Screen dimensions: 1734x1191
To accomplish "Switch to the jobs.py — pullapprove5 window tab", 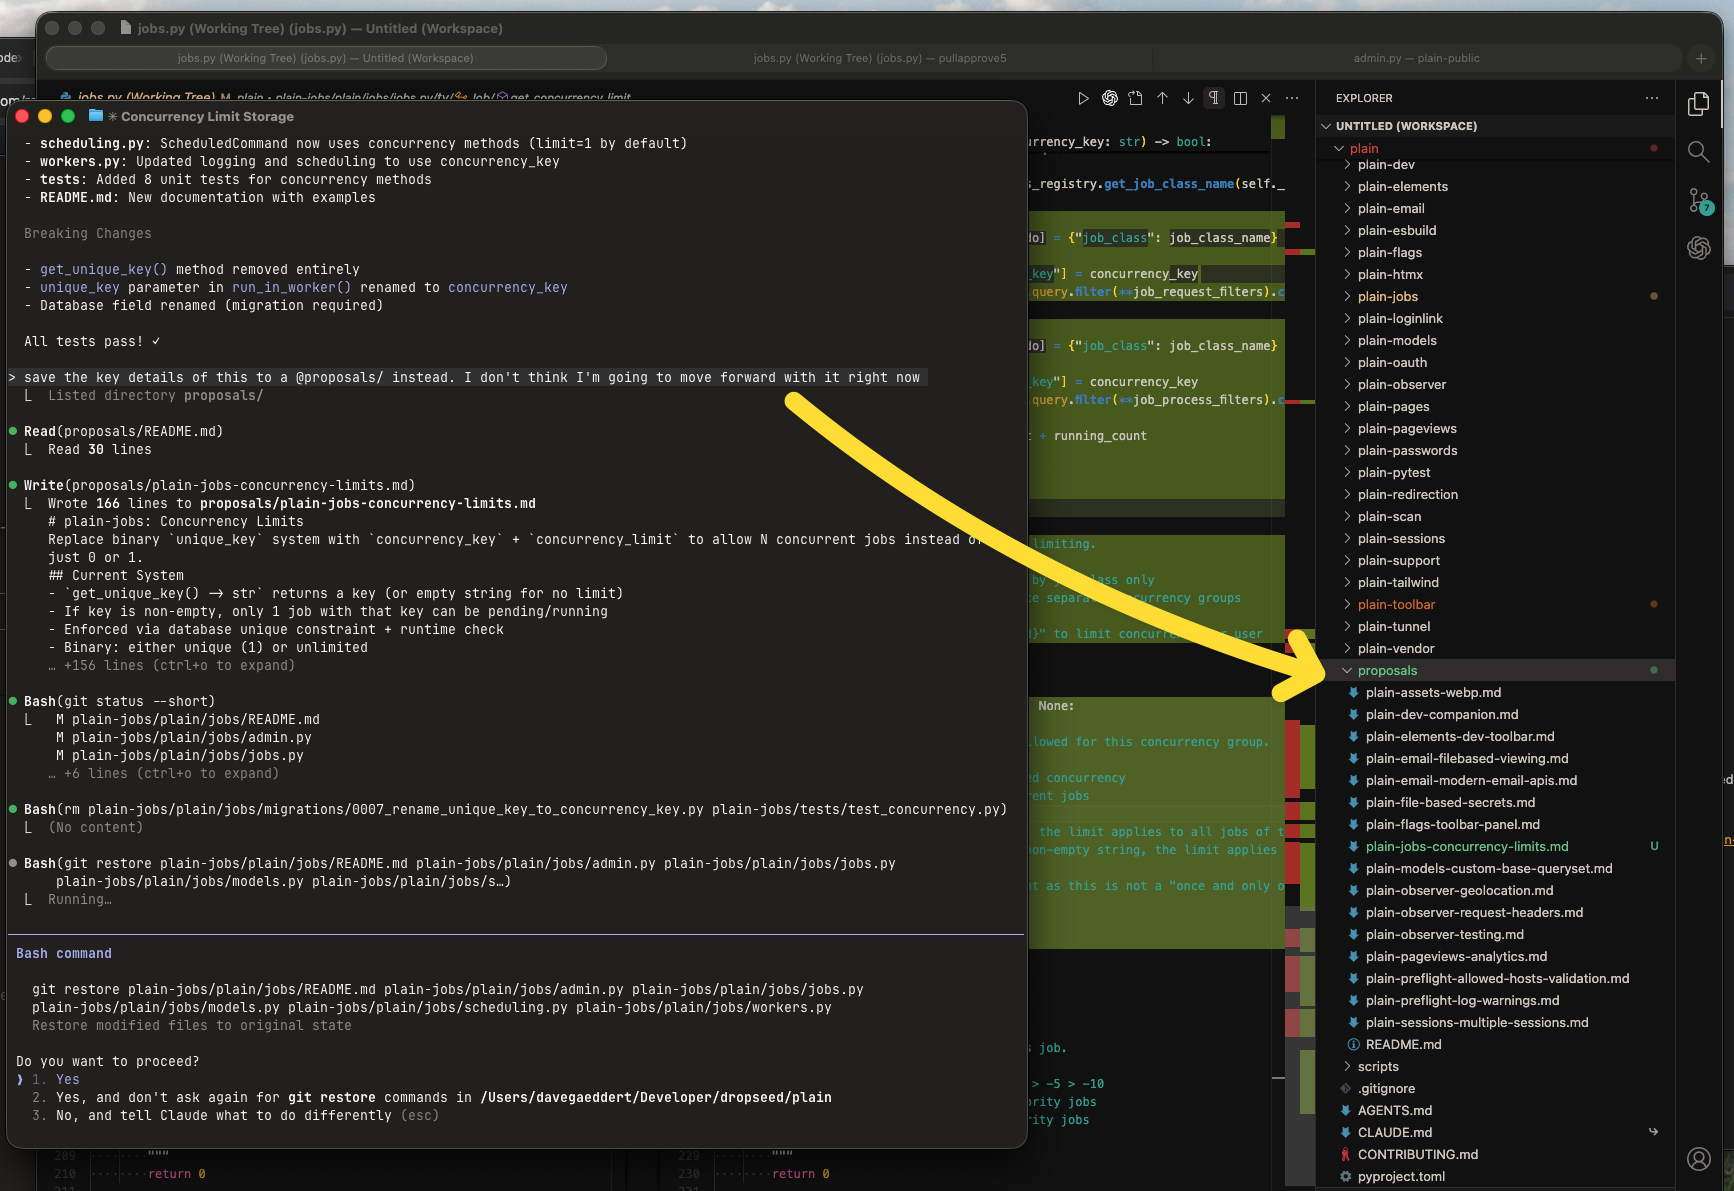I will pyautogui.click(x=879, y=58).
